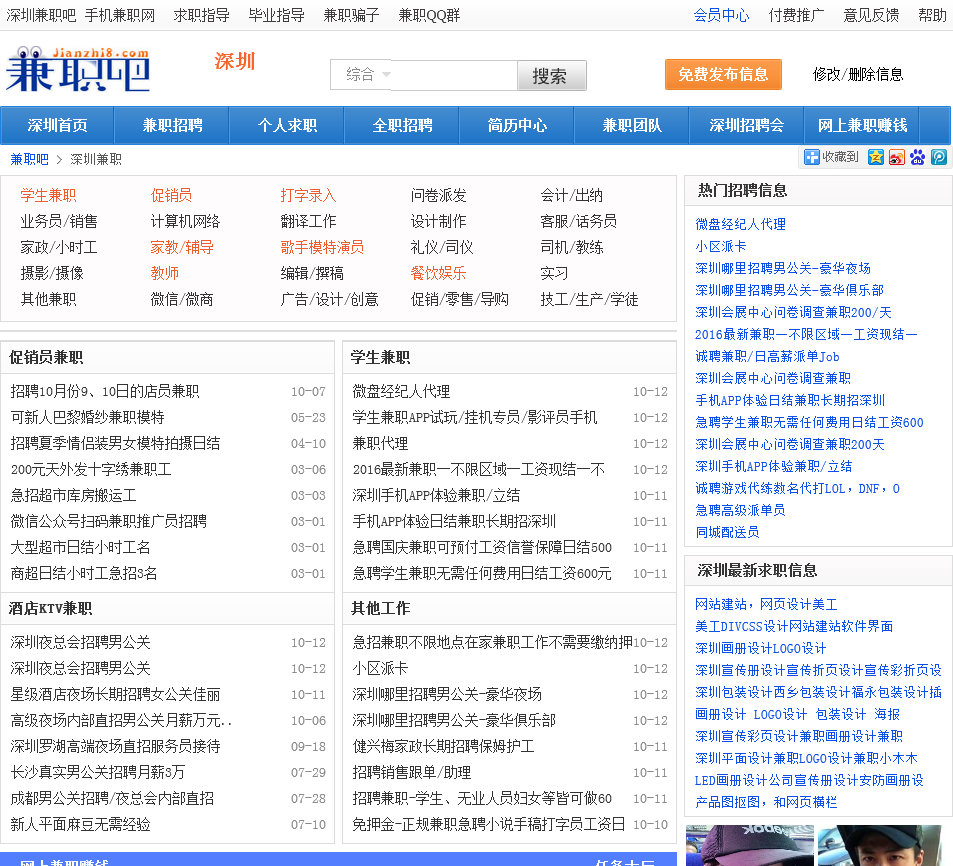Open the 个人求职 nav tab
953x866 pixels.
click(x=287, y=125)
